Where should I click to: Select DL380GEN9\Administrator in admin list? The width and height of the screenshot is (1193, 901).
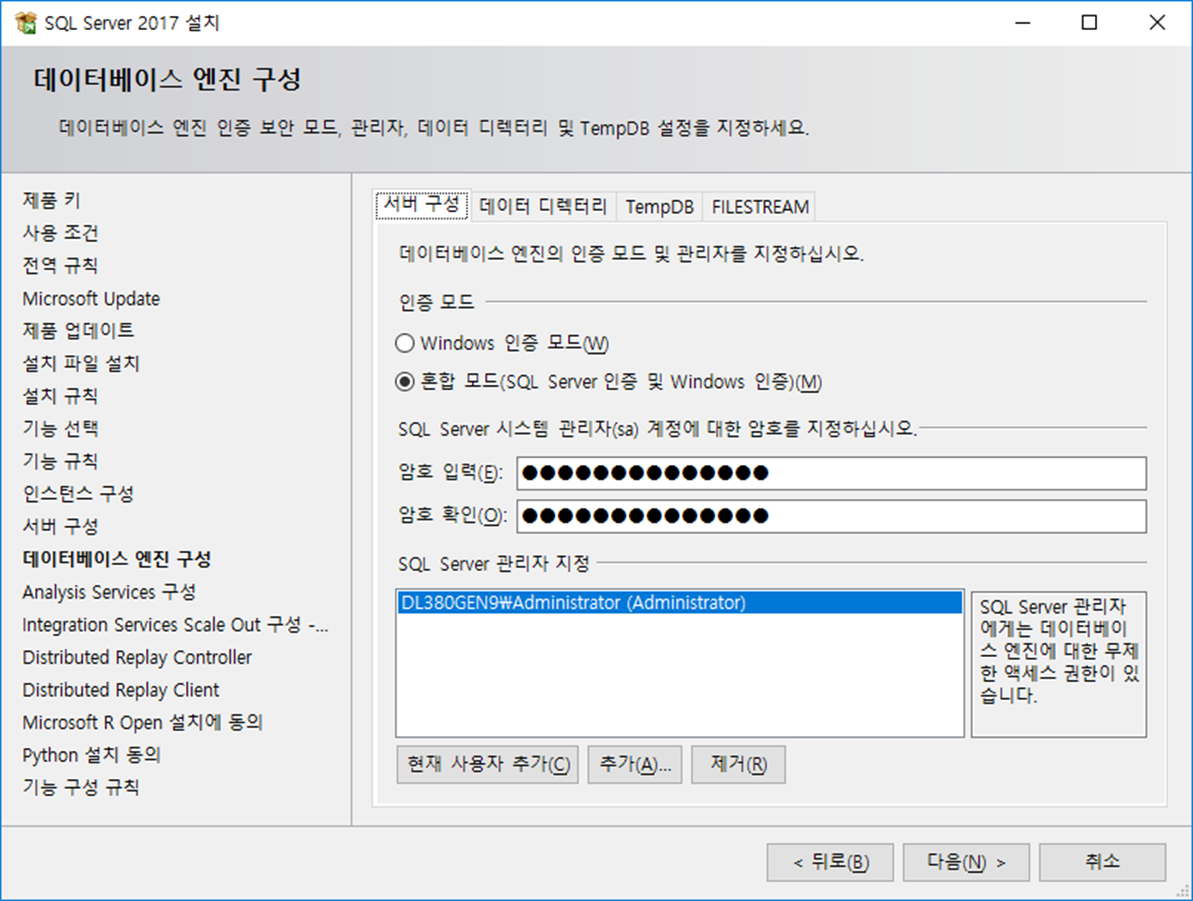(x=679, y=603)
